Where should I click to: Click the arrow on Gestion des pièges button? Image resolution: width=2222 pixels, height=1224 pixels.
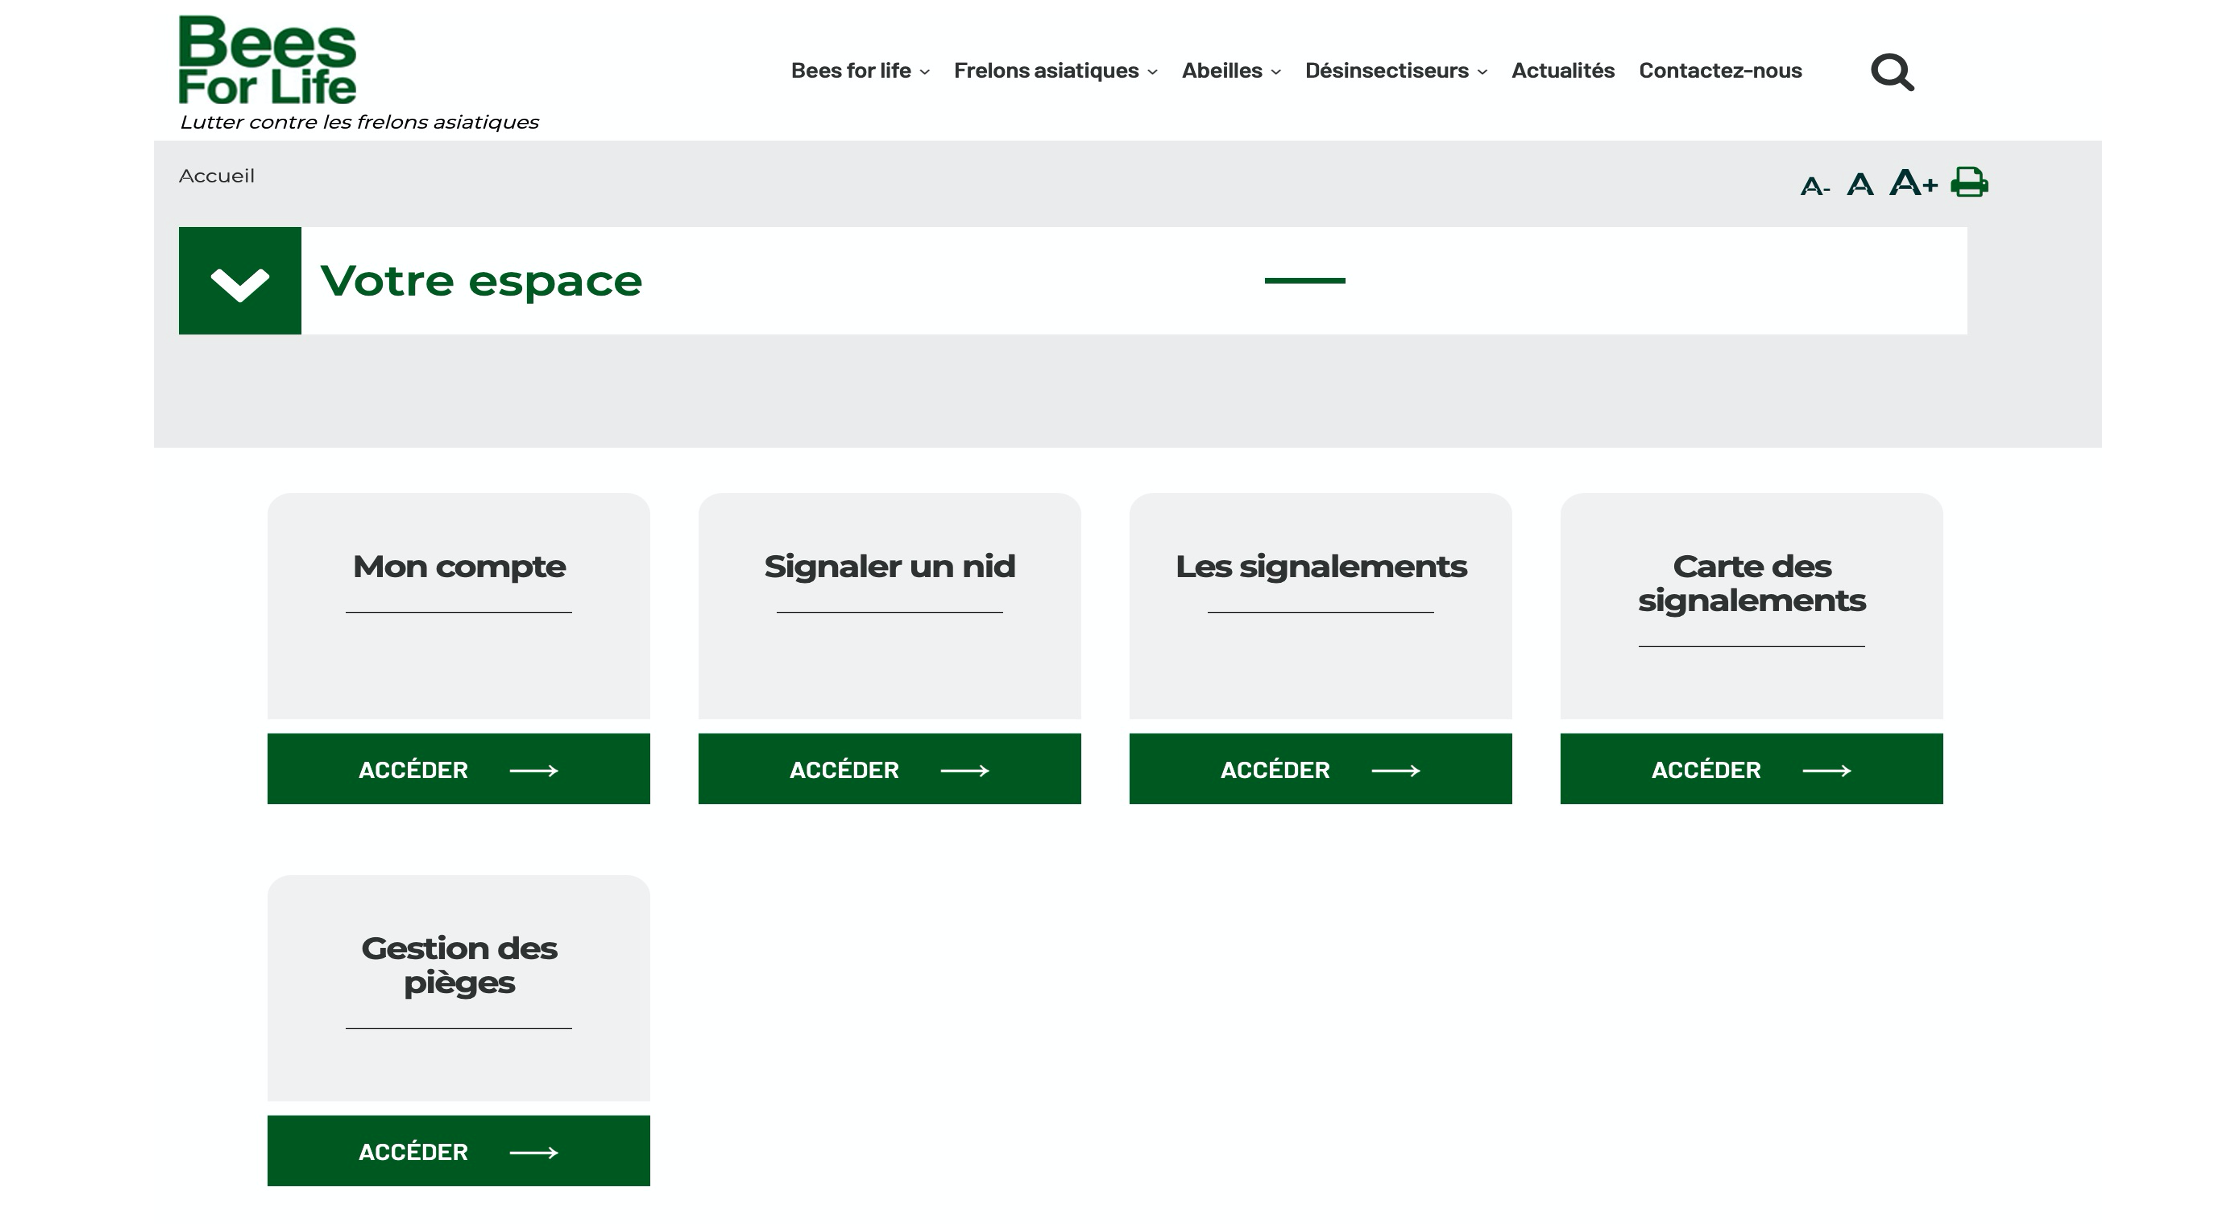pos(534,1152)
